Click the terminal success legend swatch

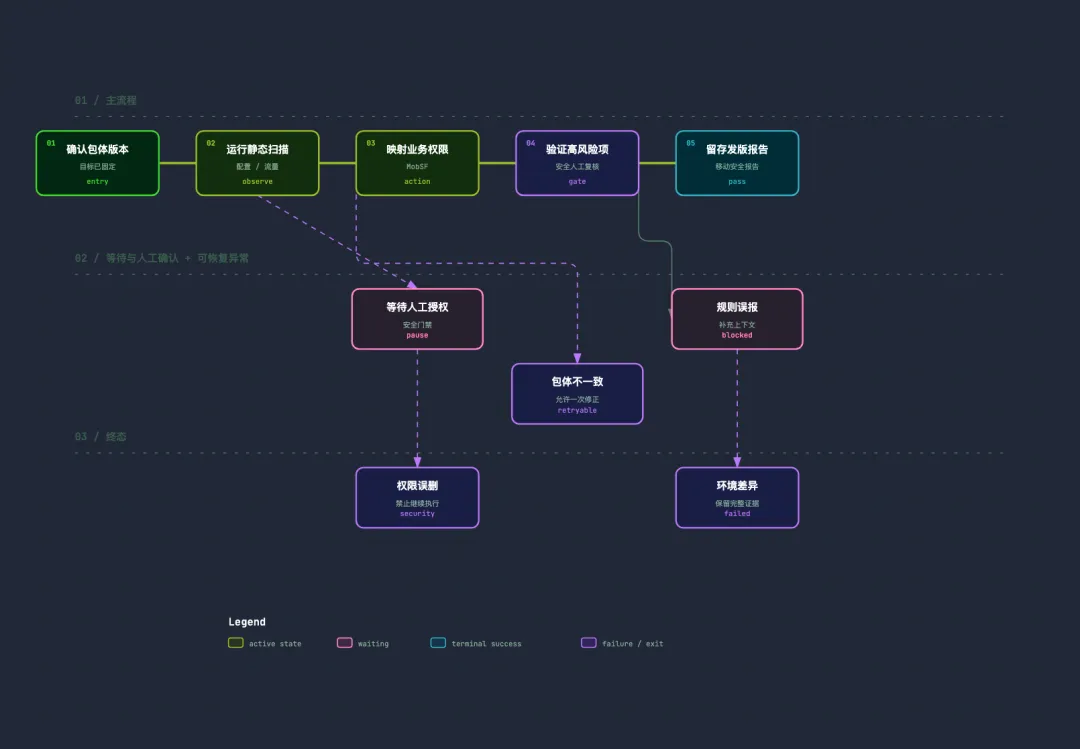pyautogui.click(x=438, y=643)
